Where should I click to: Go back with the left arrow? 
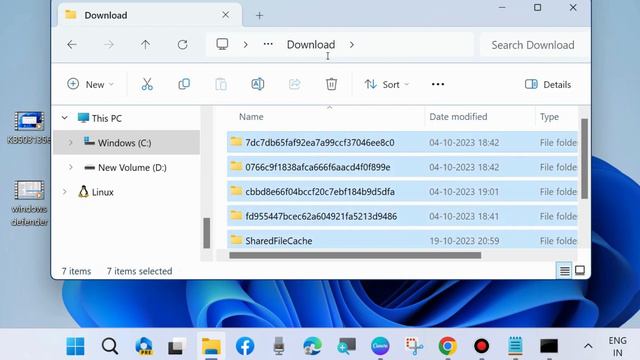[72, 44]
